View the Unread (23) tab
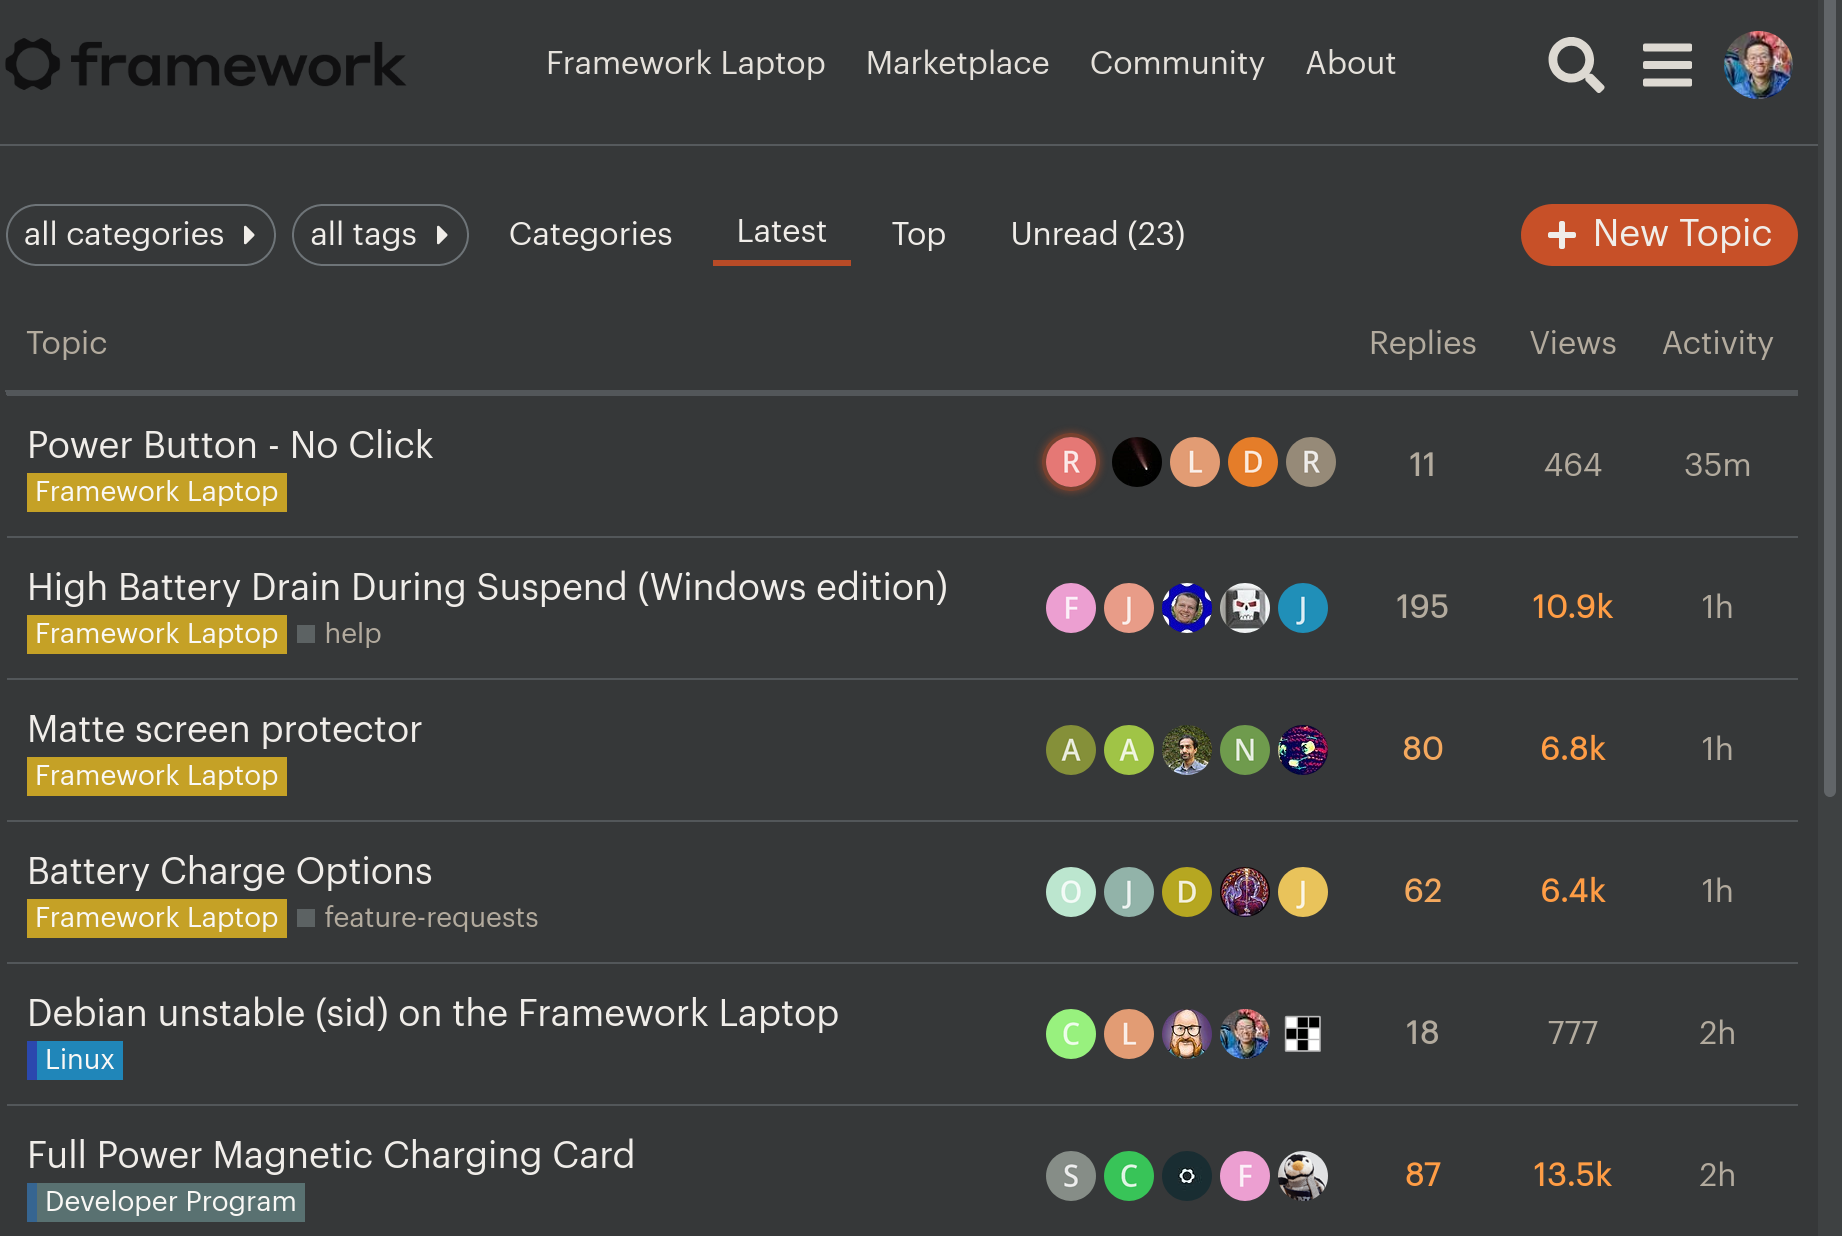Screen dimensions: 1842x1236 (x=1098, y=234)
